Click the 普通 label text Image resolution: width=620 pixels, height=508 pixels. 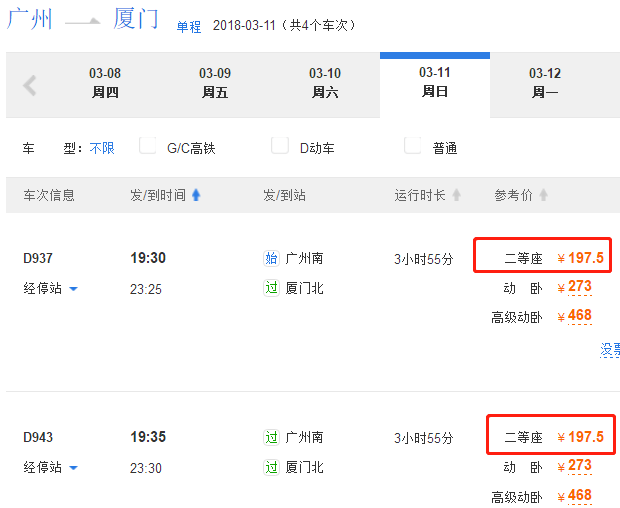point(445,148)
